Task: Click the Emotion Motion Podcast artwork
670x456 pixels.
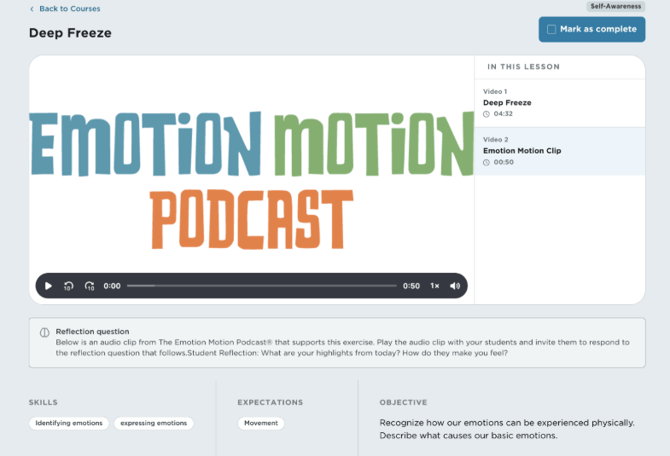Action: 252,179
